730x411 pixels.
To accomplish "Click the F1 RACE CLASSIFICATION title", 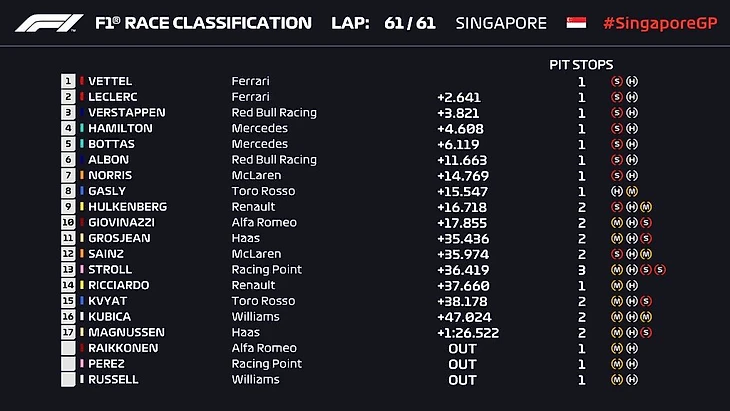I will click(x=203, y=22).
